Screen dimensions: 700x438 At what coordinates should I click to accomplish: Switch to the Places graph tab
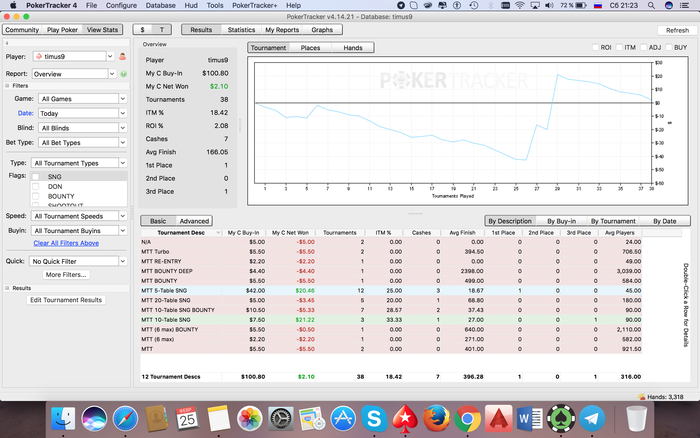pyautogui.click(x=310, y=48)
